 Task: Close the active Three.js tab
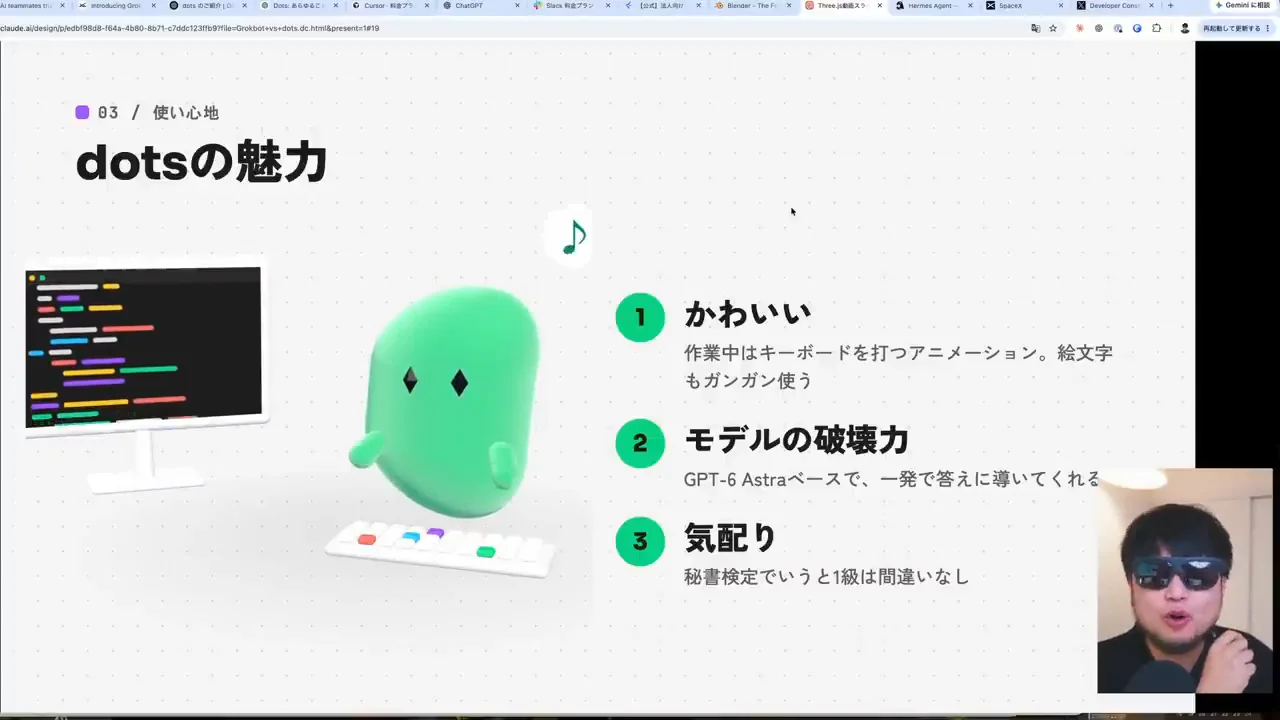coord(880,6)
